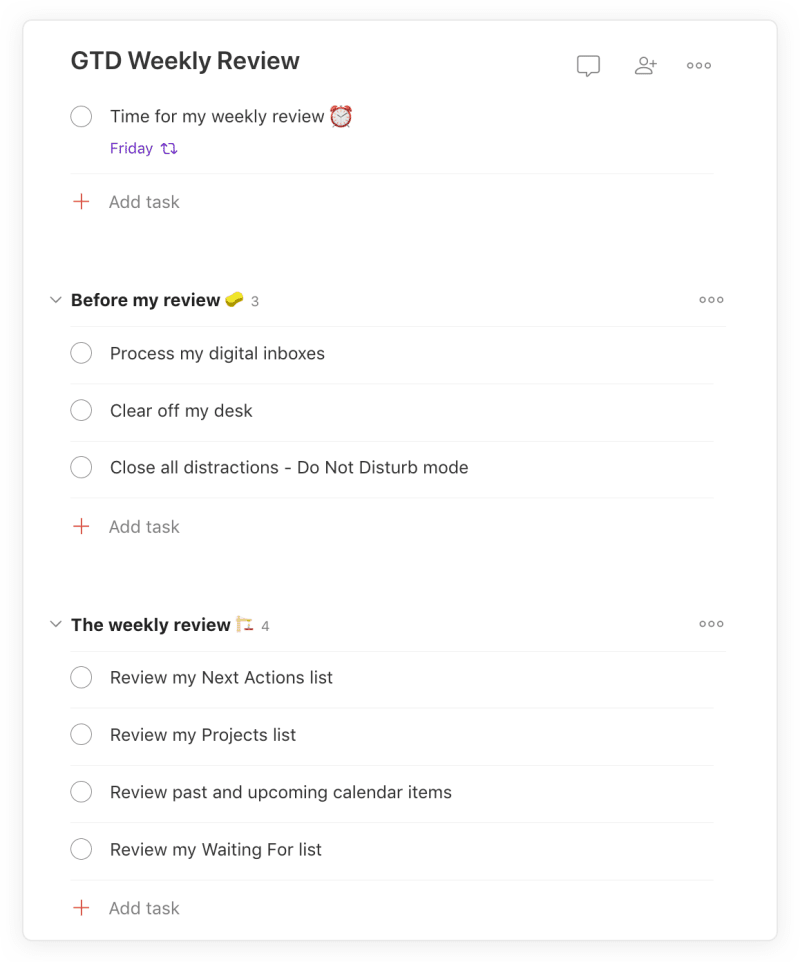Click the recurring schedule icon next to Friday
Screen dimensions: 800x962
point(166,148)
